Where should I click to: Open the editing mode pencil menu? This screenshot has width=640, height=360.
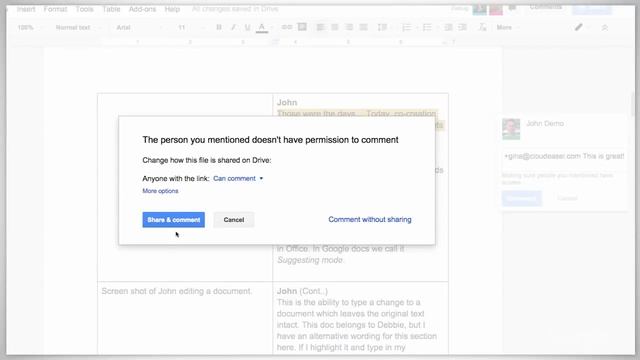click(x=579, y=27)
